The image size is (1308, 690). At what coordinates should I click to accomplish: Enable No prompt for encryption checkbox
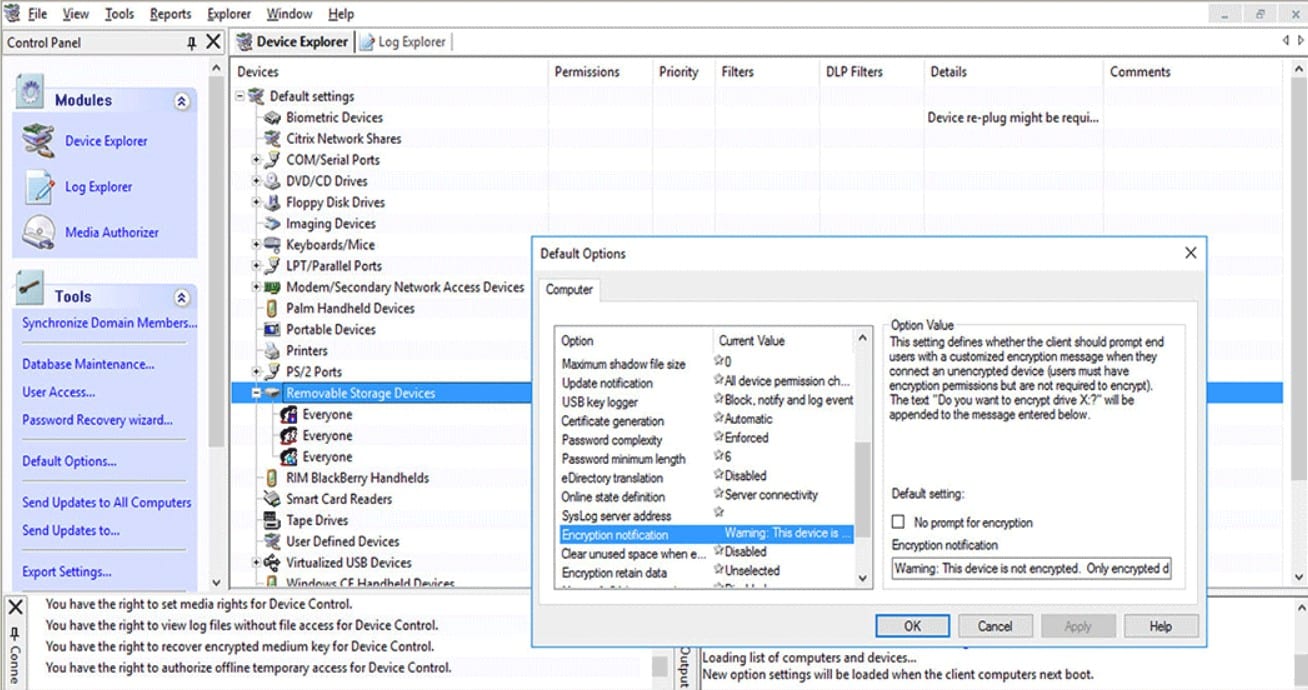[898, 522]
